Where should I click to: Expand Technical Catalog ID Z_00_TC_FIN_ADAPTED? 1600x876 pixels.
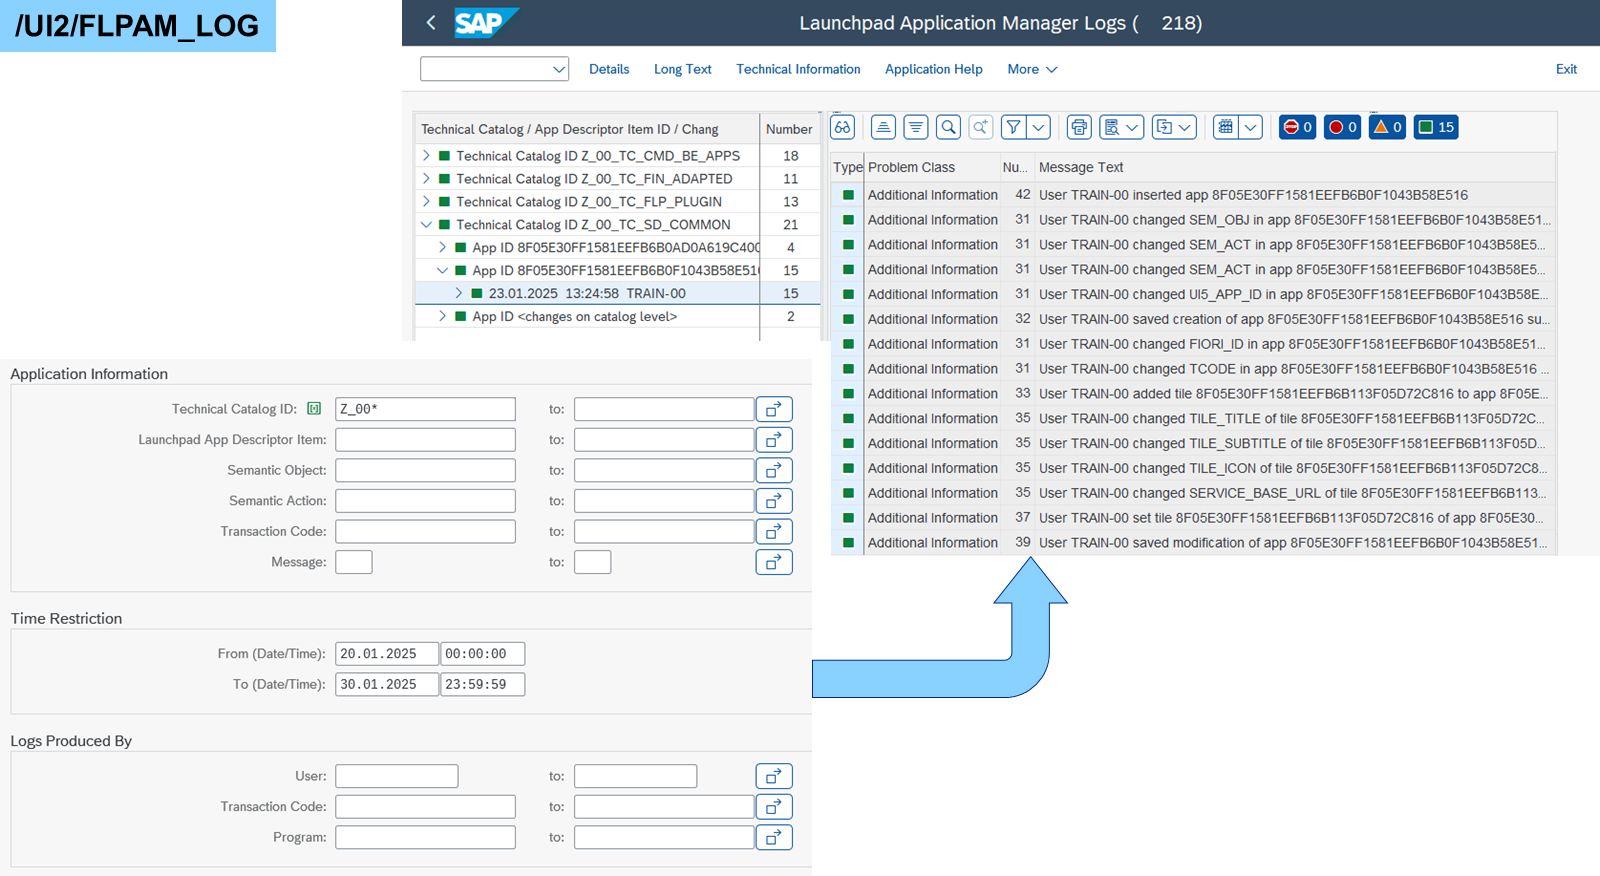(427, 178)
